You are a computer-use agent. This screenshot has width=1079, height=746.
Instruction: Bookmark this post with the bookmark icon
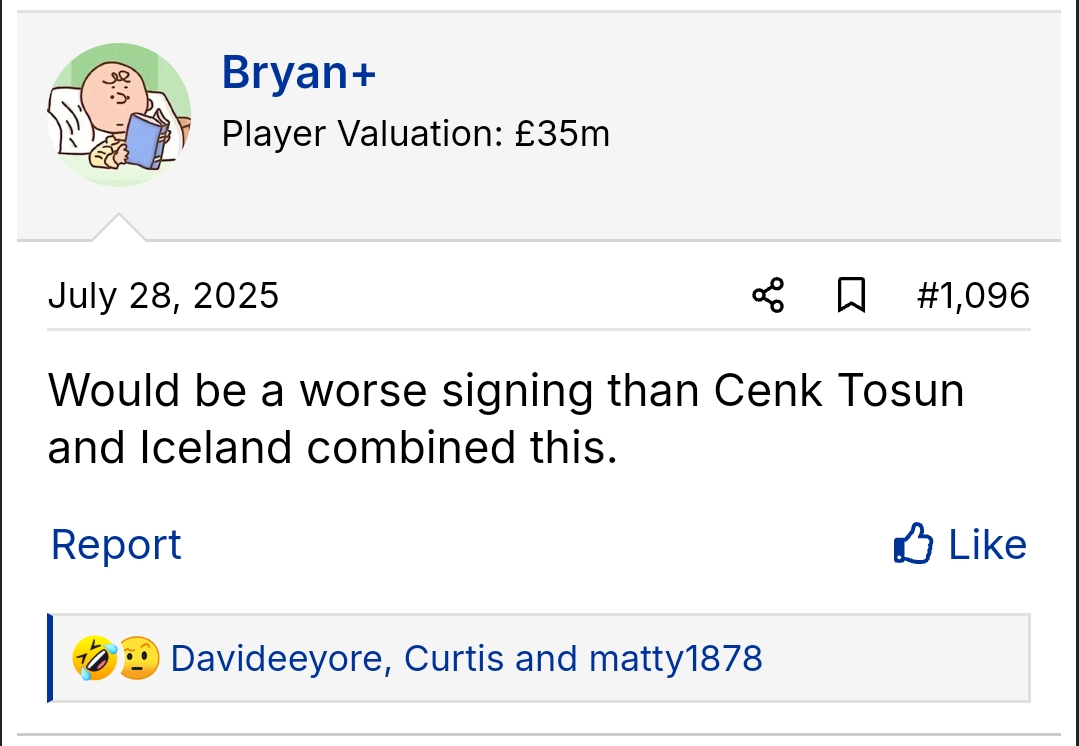coord(851,296)
